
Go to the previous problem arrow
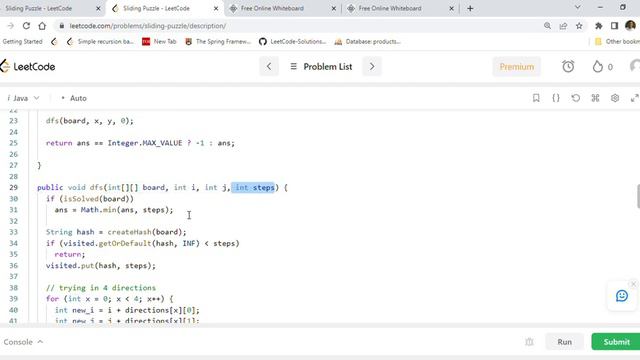tap(269, 67)
